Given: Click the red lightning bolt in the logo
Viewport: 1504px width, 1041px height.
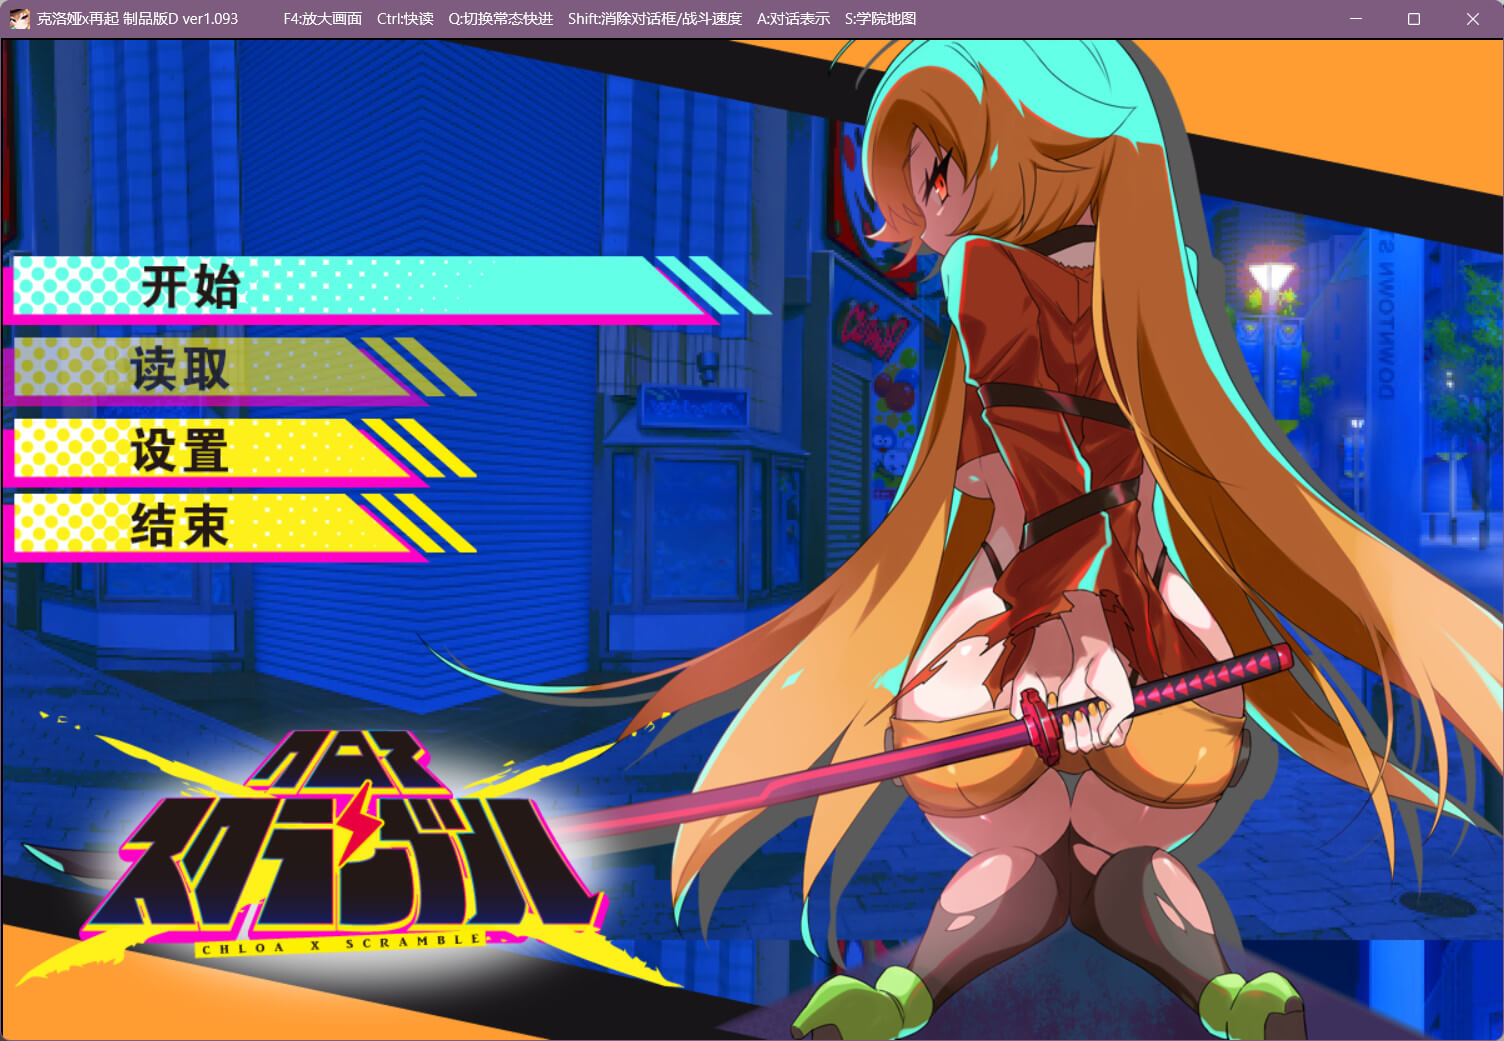Looking at the screenshot, I should pyautogui.click(x=355, y=822).
